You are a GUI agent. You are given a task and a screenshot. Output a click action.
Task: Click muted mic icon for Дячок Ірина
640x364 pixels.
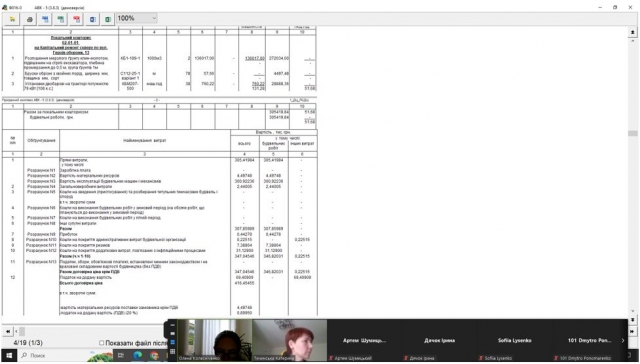[x=406, y=358]
